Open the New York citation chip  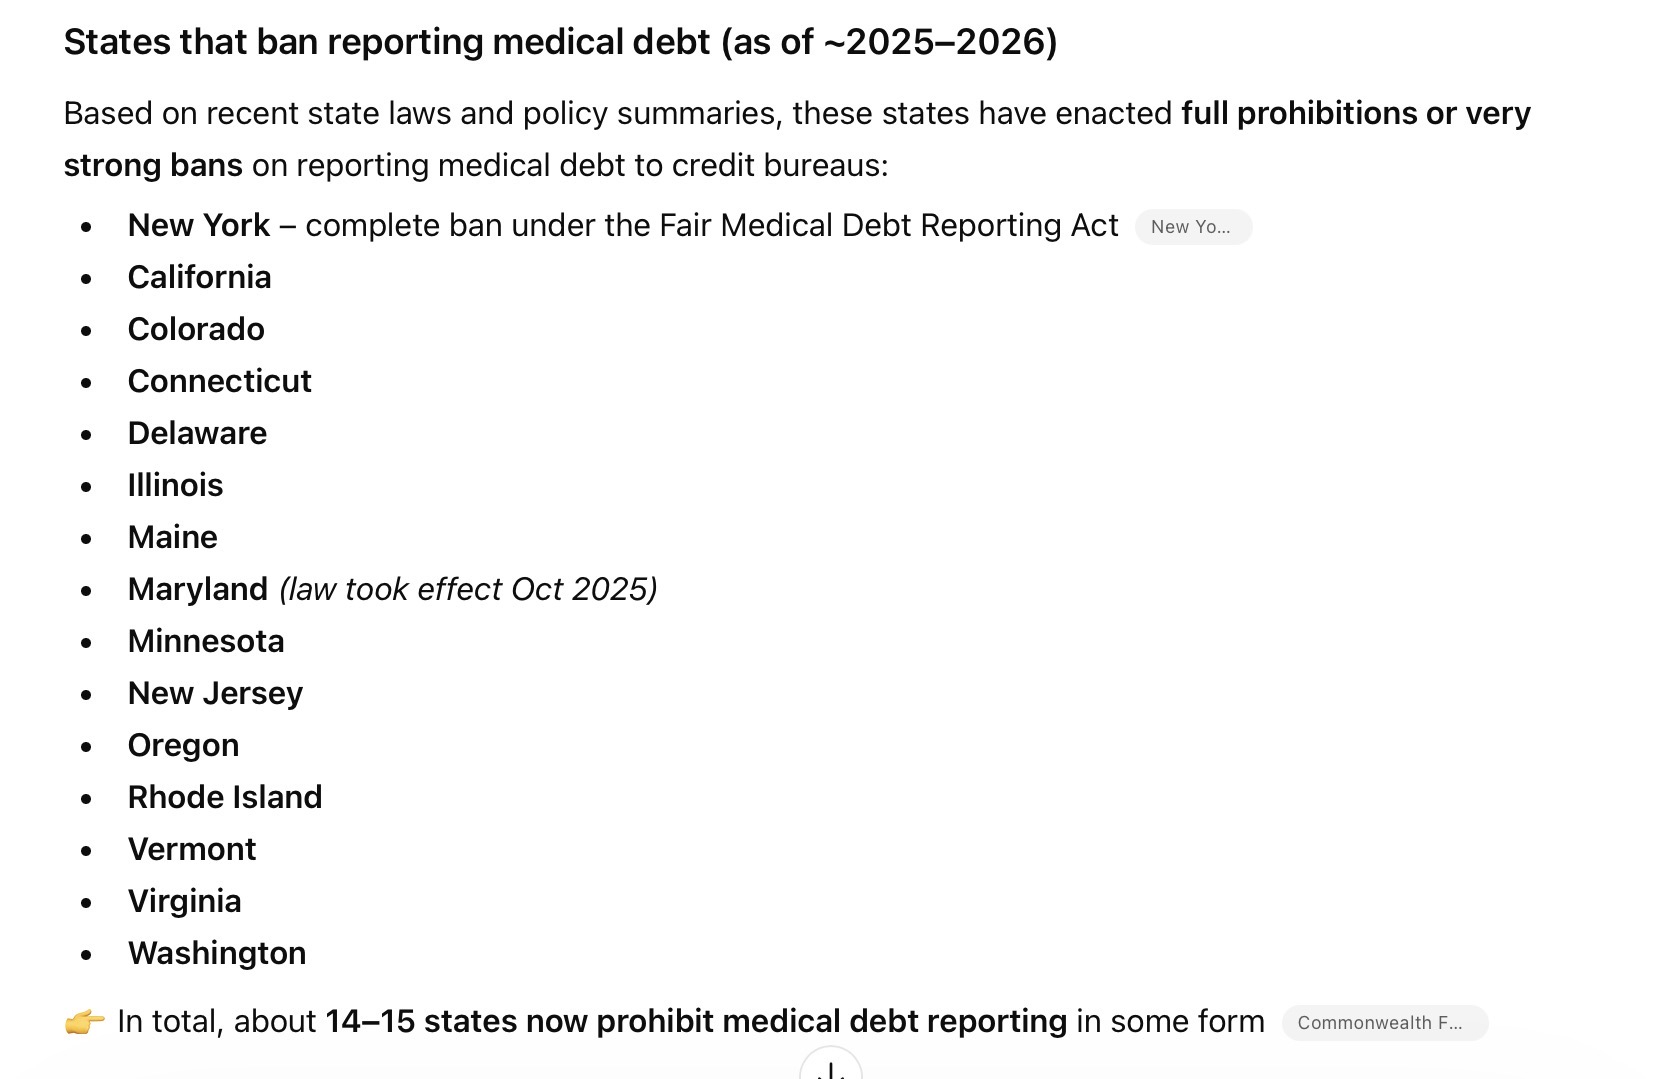(x=1192, y=227)
